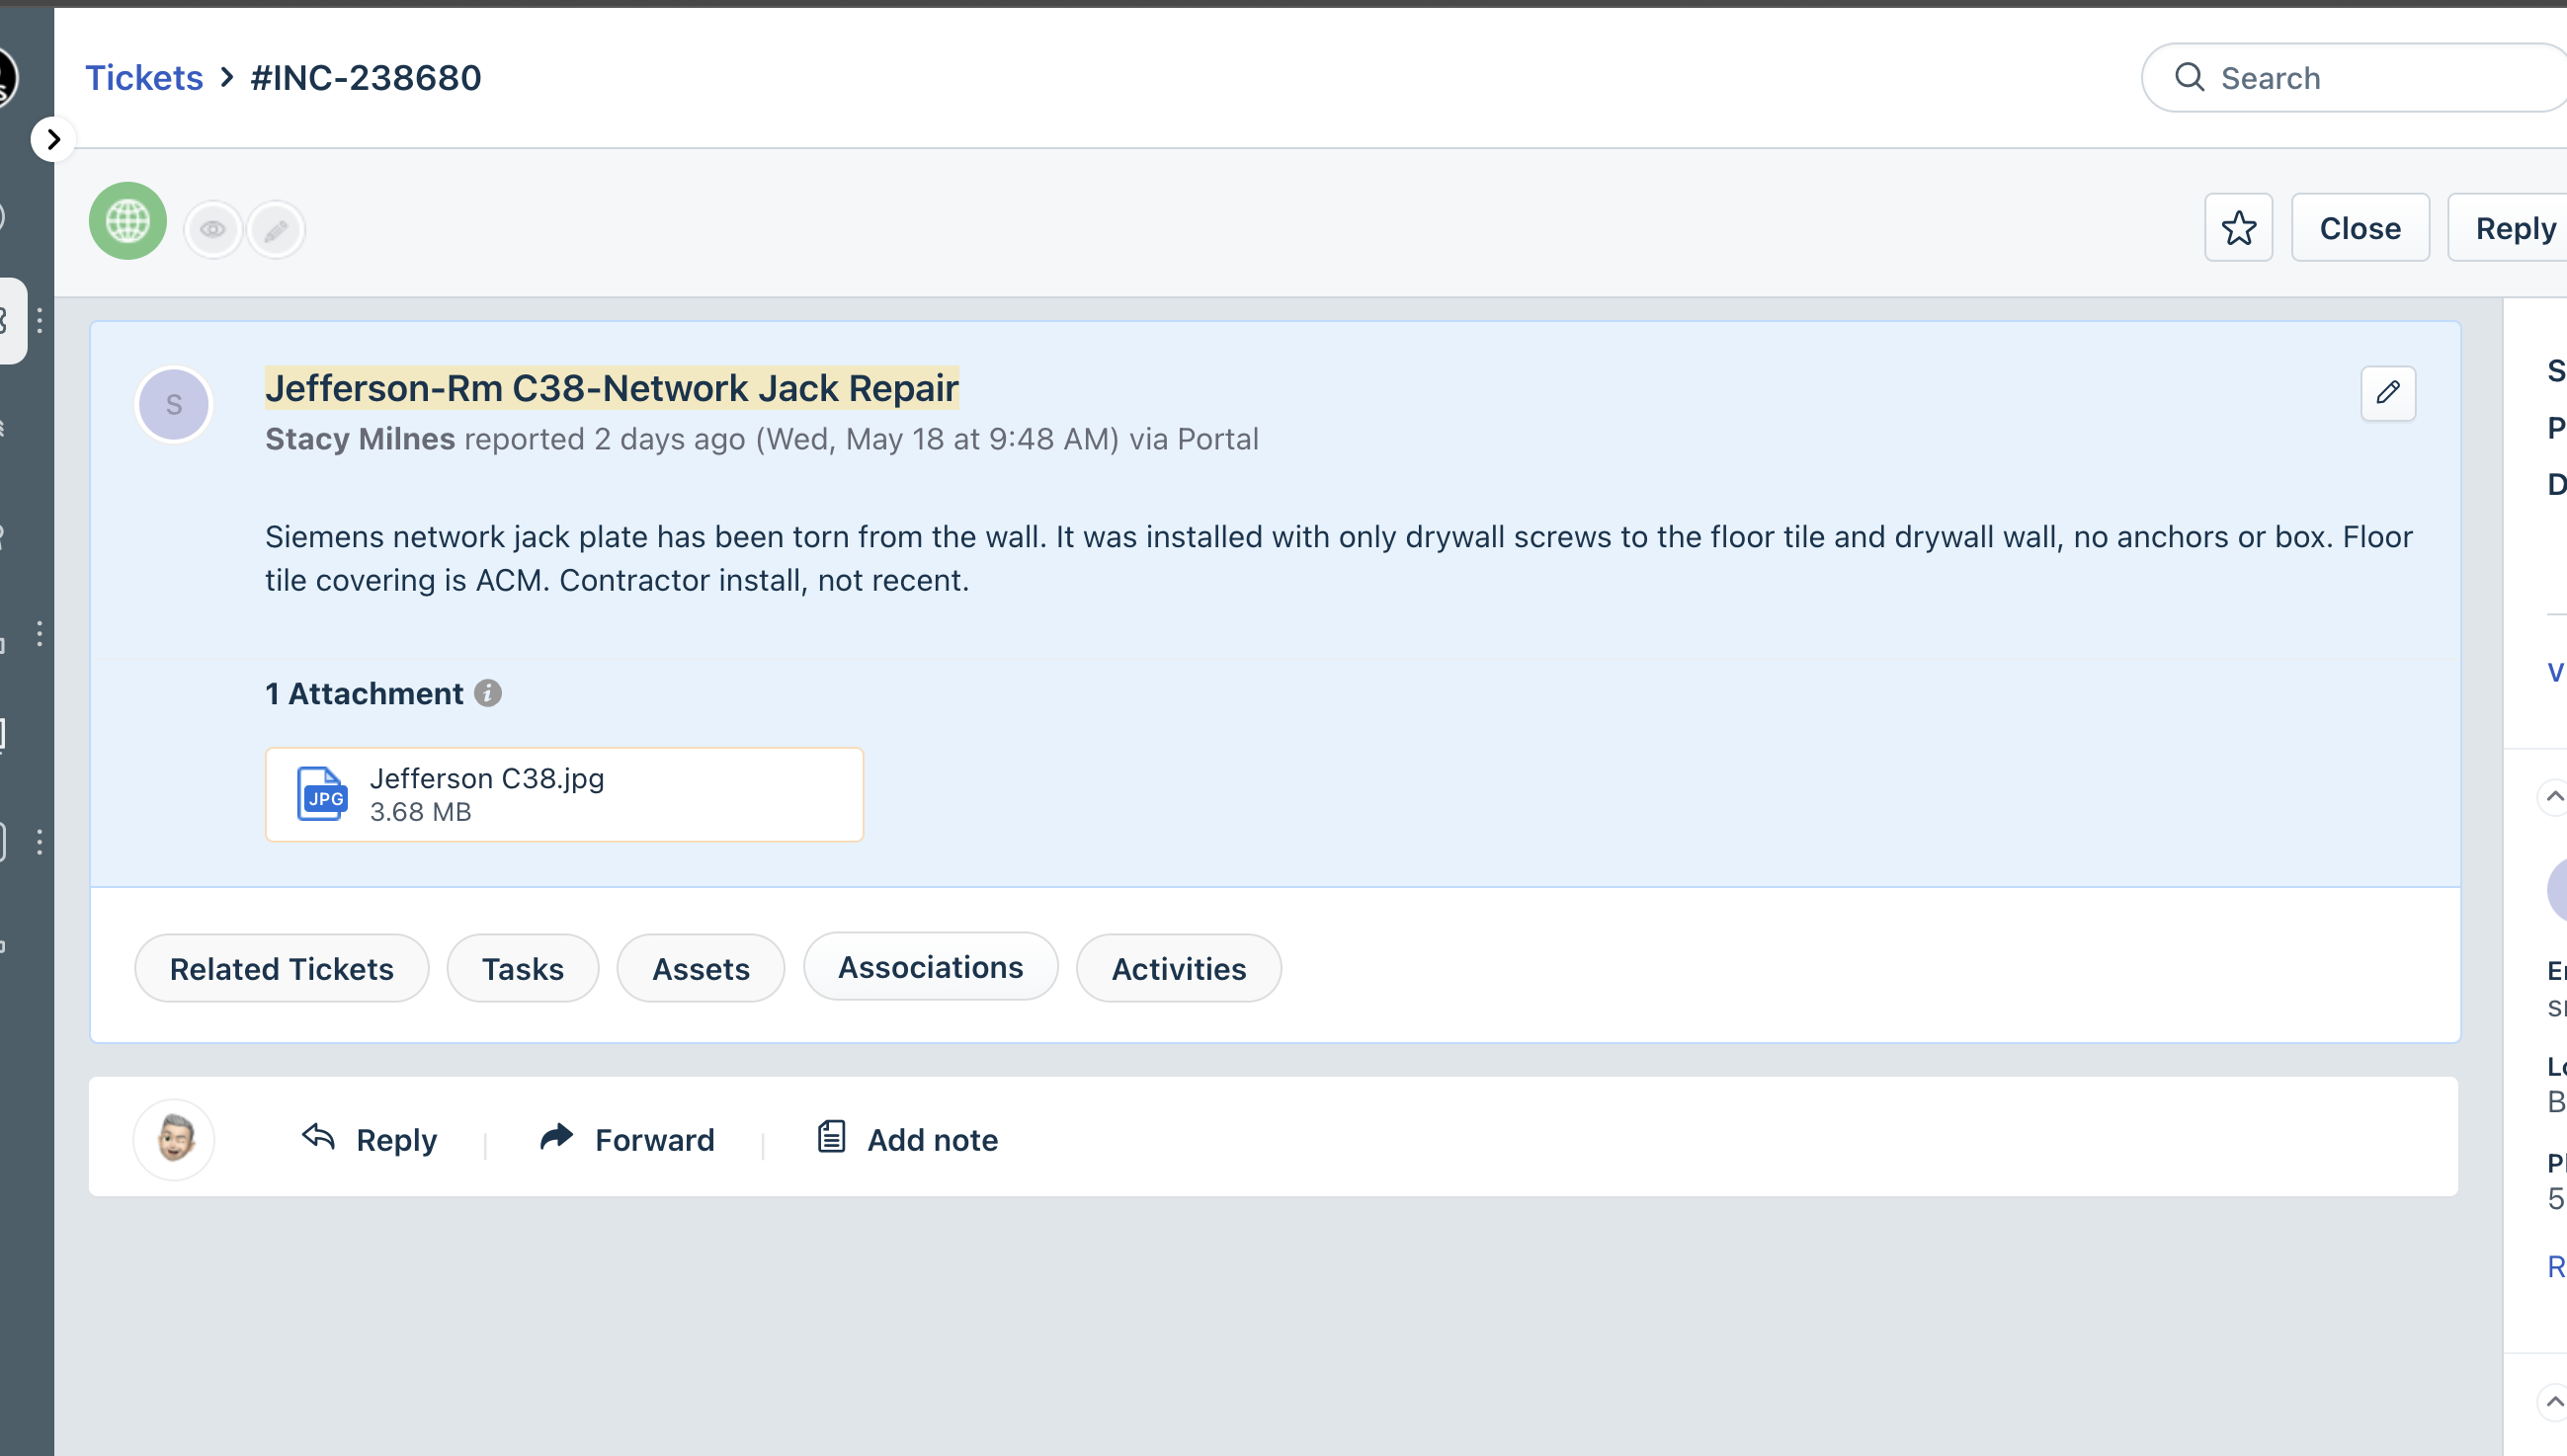
Task: Switch to the Activities tab
Action: click(x=1178, y=968)
